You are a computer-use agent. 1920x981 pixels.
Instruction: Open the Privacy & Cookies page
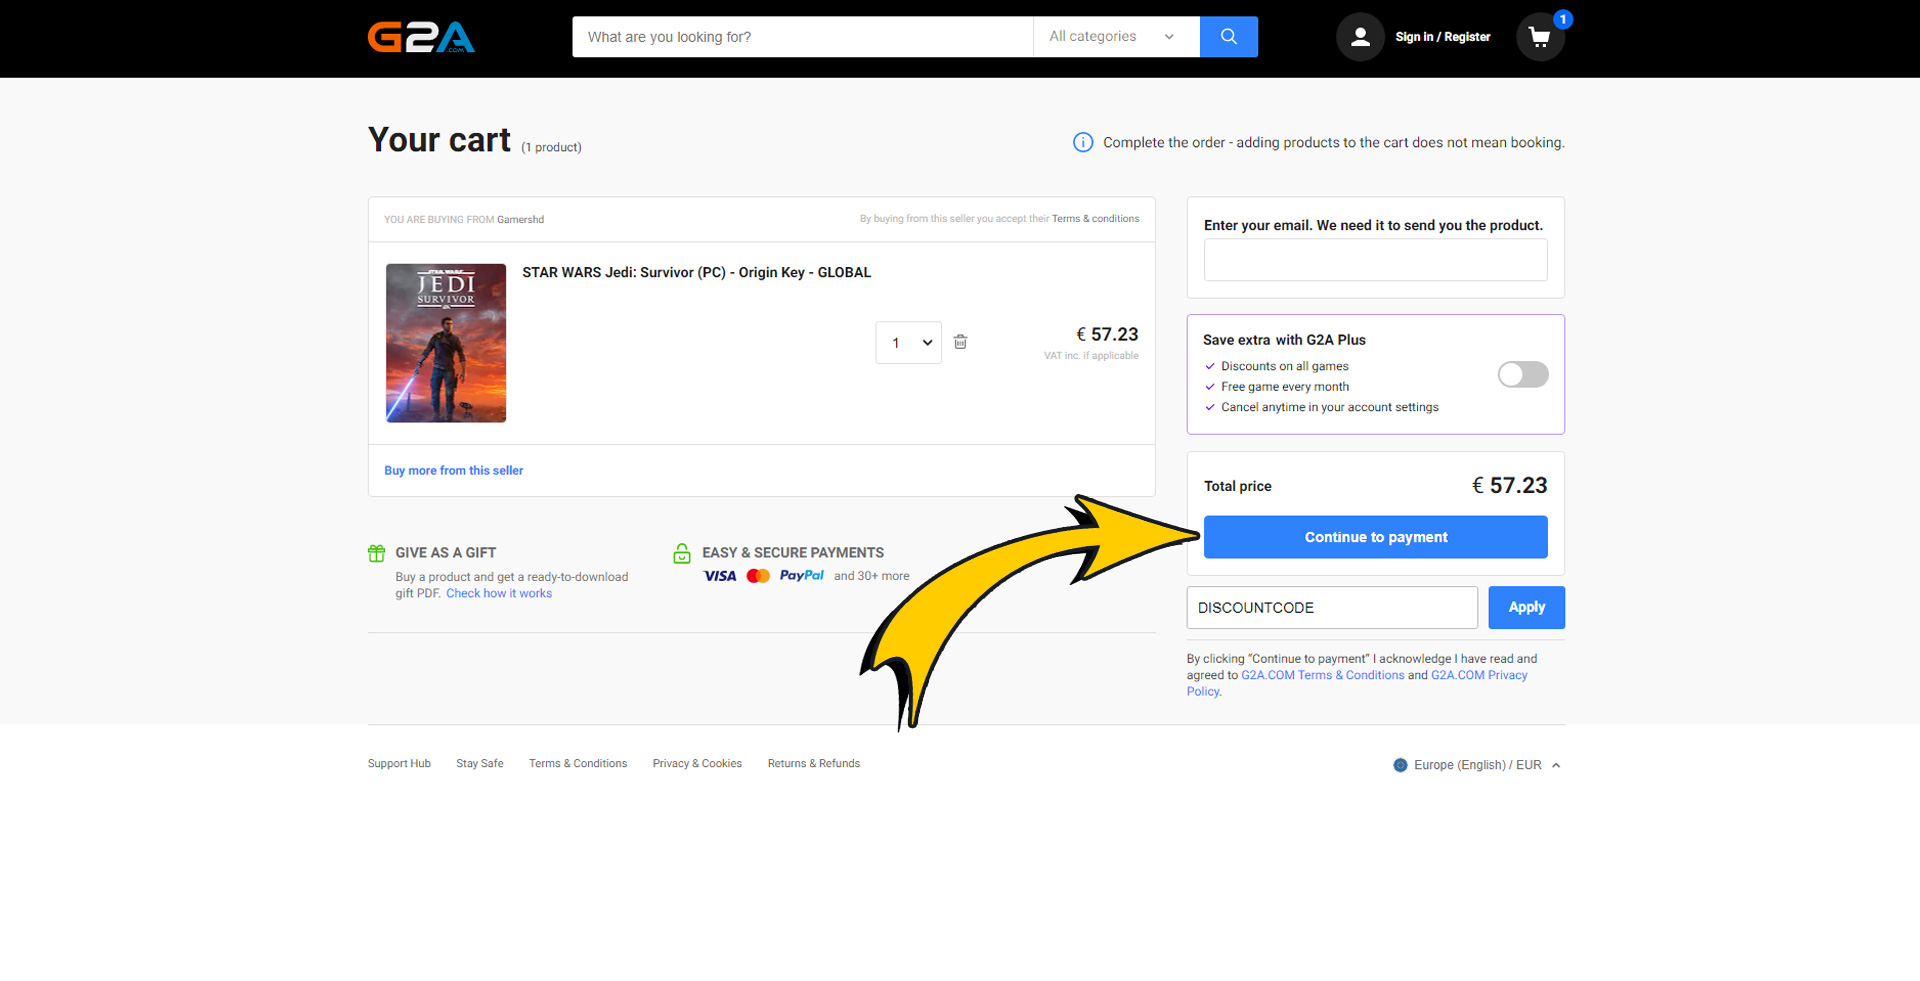tap(697, 763)
